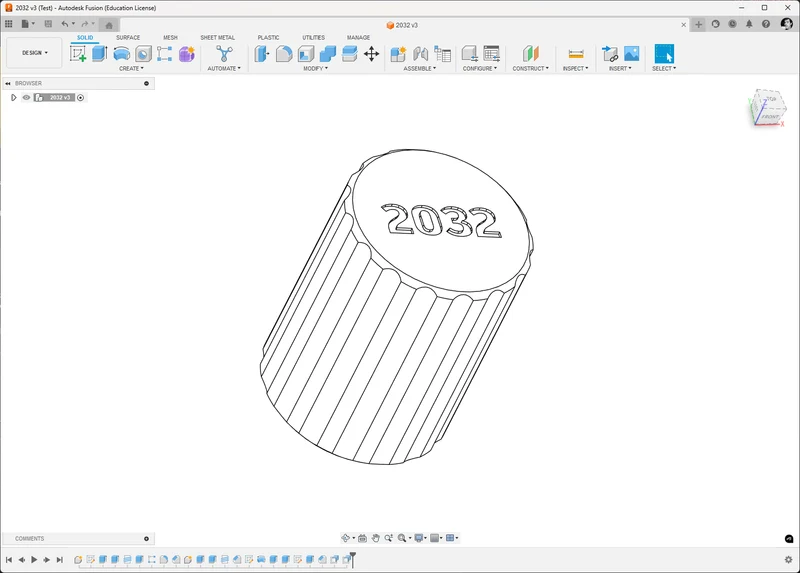Select the Create Sketch tool
The image size is (800, 573).
pyautogui.click(x=78, y=54)
